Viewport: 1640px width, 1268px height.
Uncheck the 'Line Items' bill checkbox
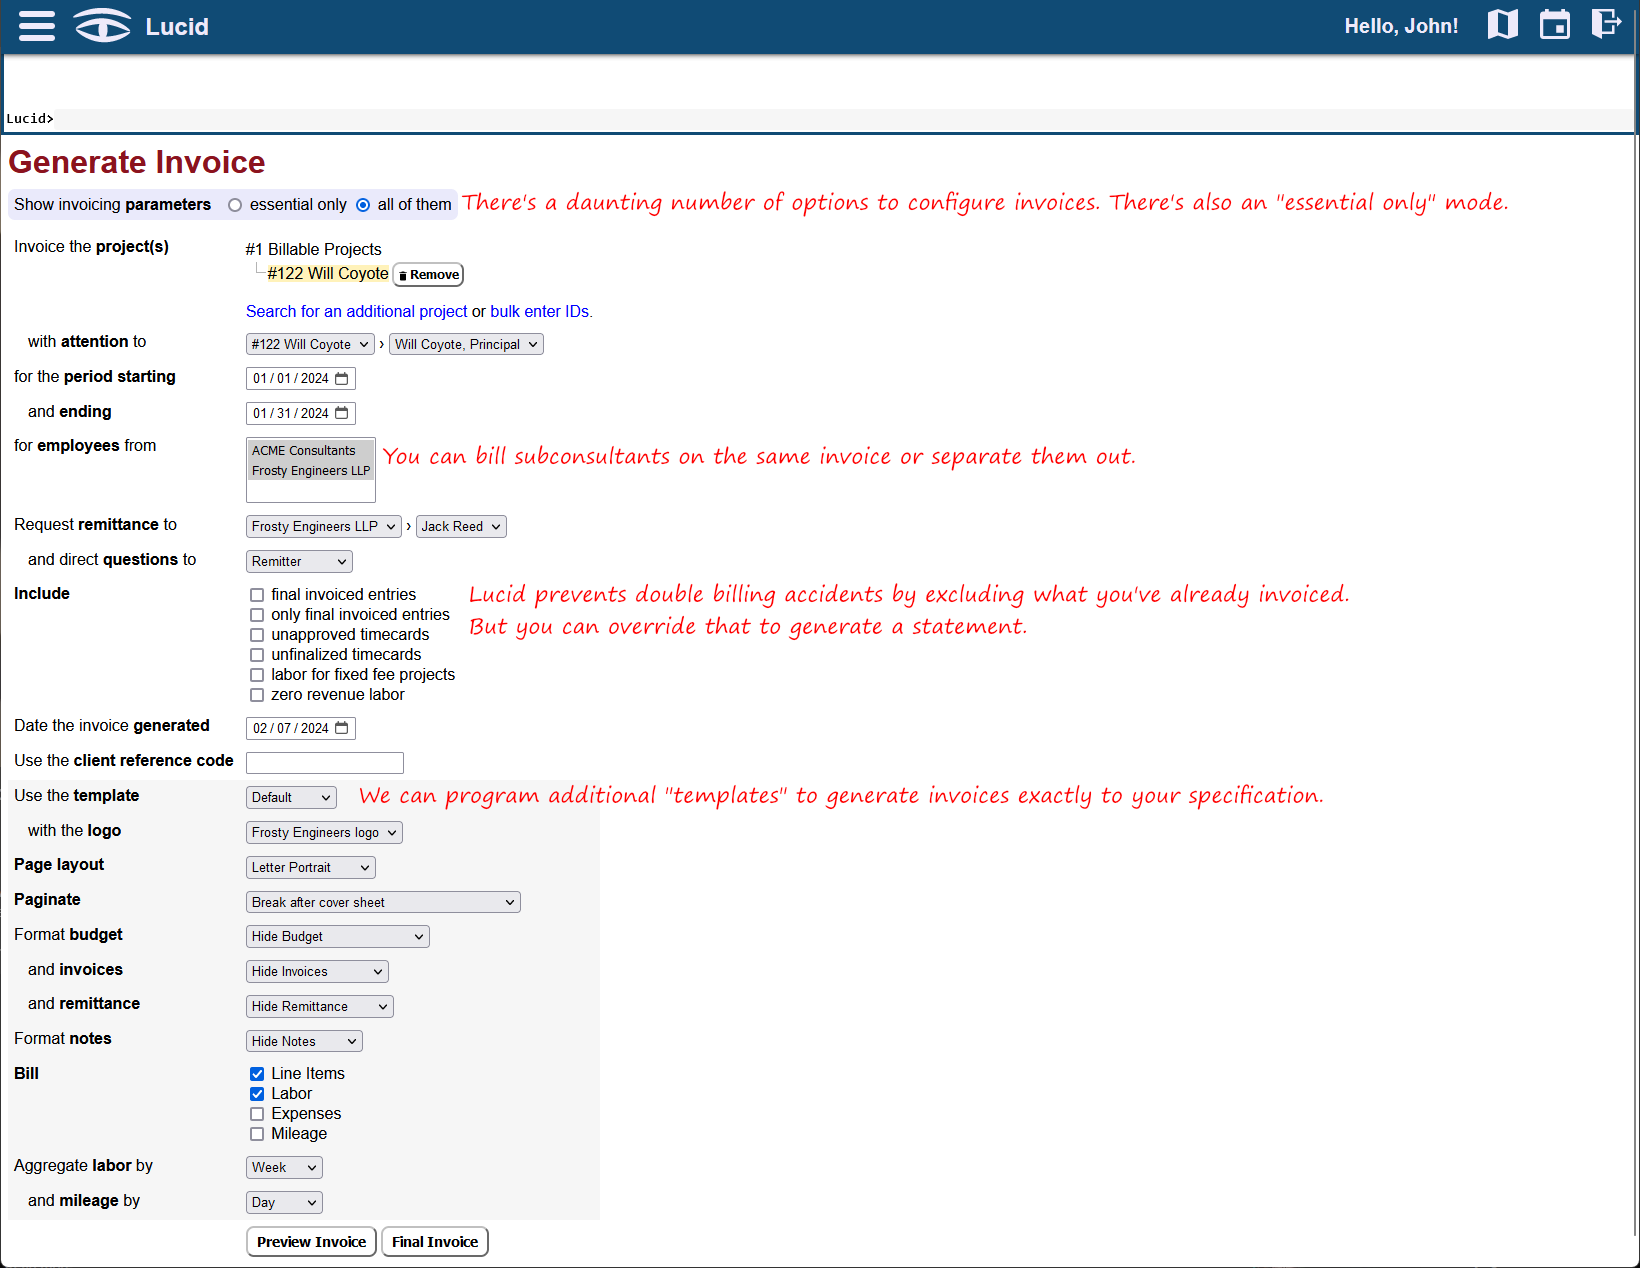point(257,1074)
